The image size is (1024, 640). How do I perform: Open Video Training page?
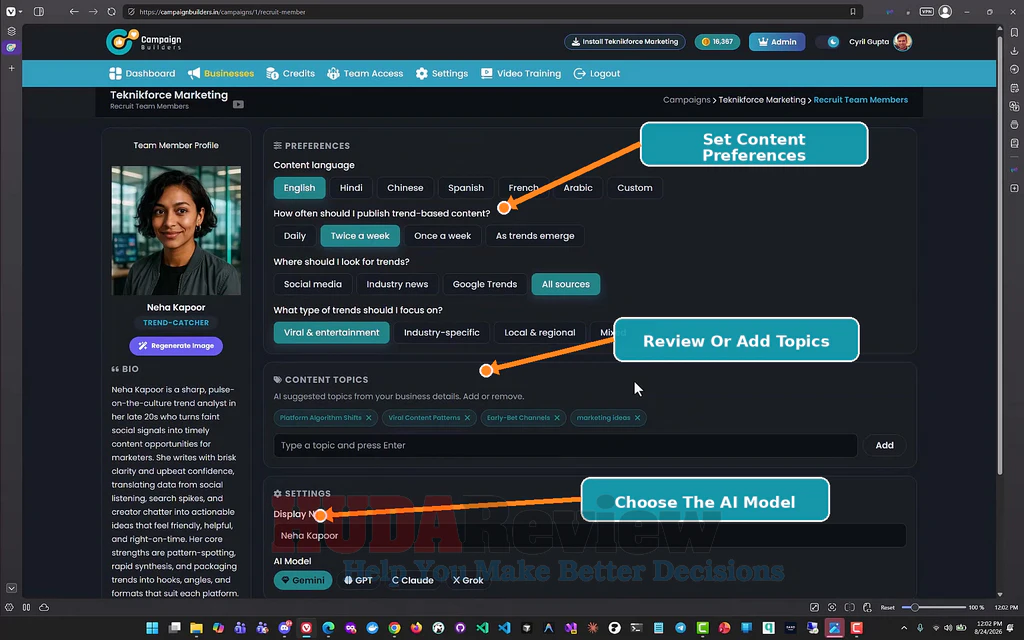point(520,74)
